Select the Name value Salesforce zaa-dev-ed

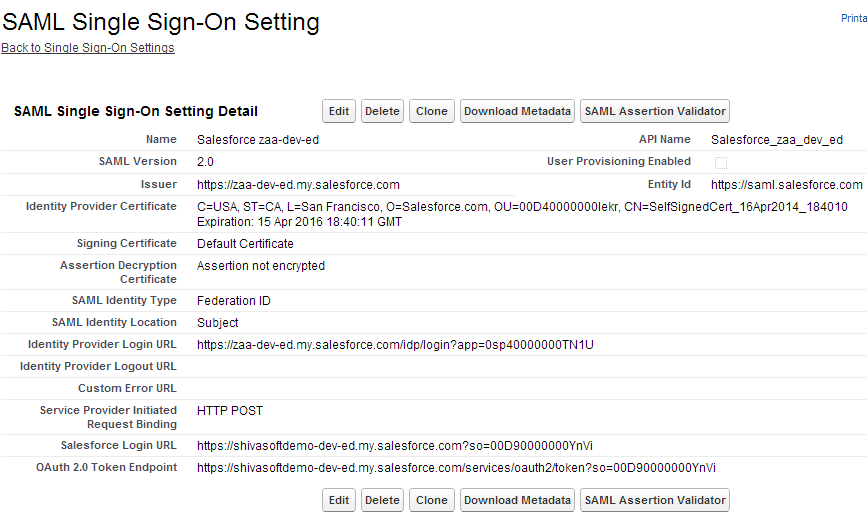click(258, 140)
